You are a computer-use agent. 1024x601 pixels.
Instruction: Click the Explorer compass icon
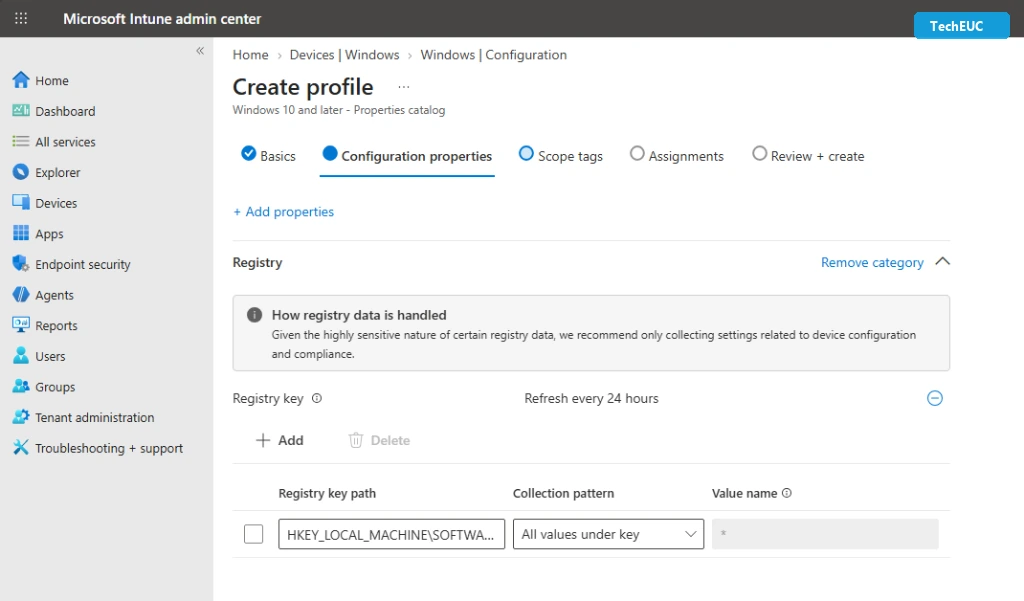[21, 172]
